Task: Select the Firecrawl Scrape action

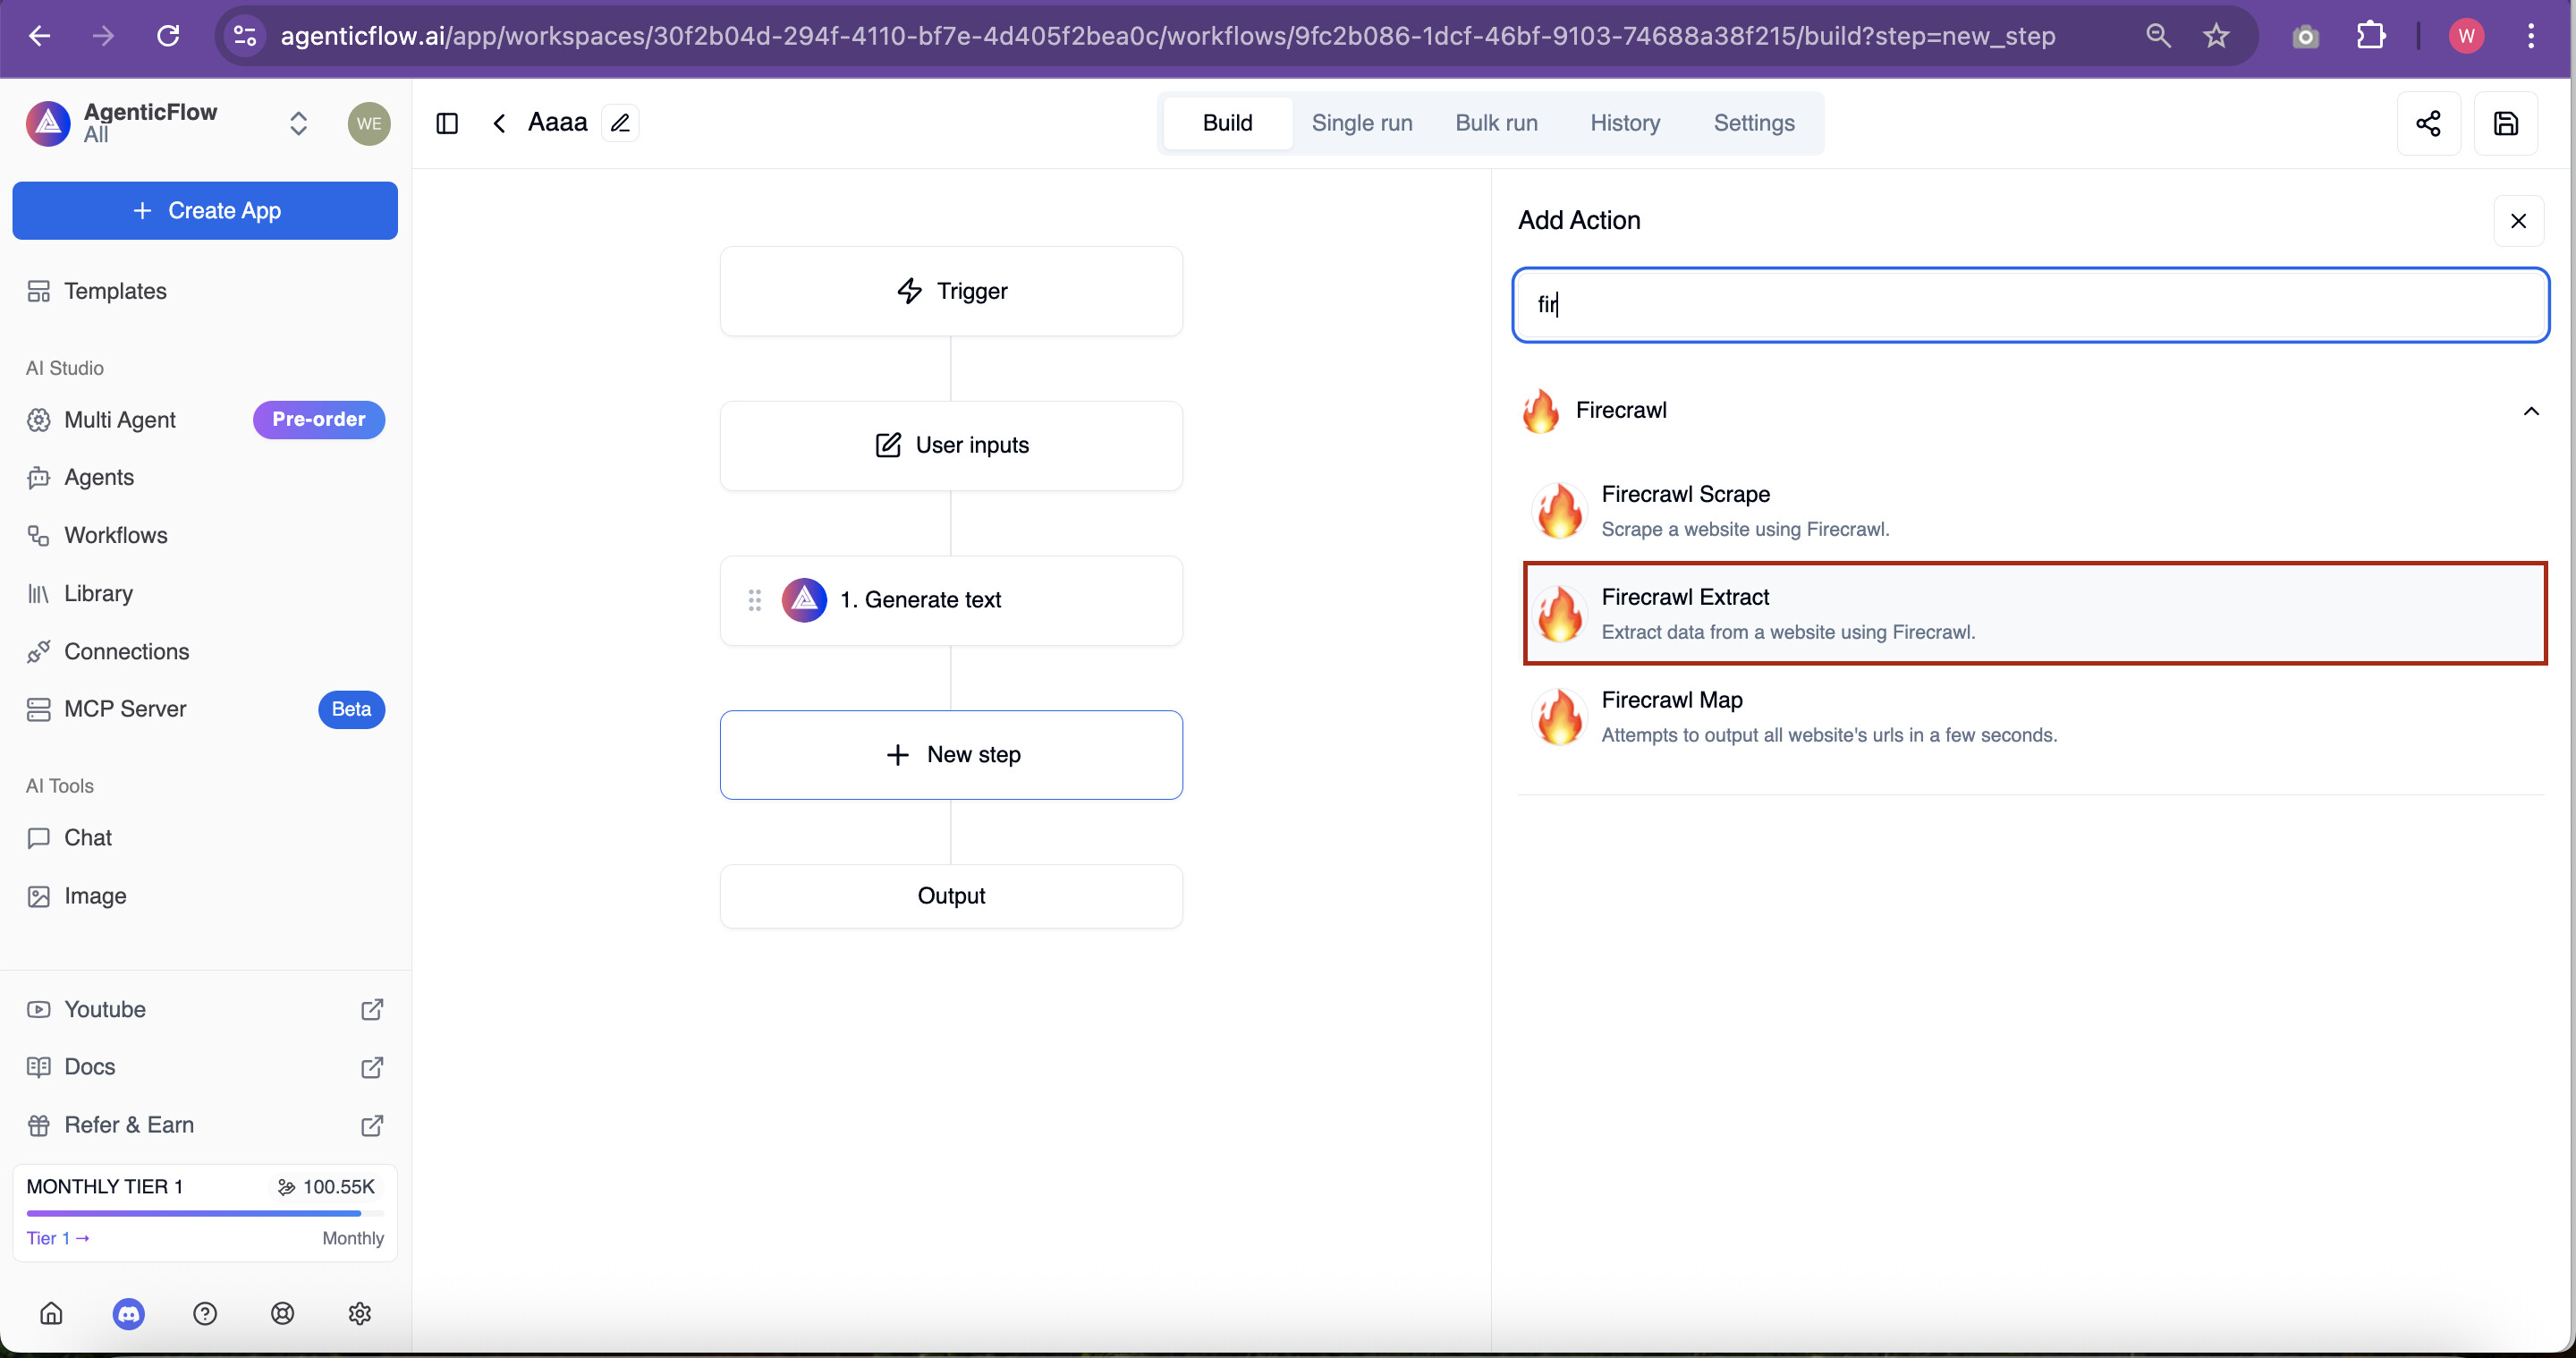Action: tap(2033, 511)
